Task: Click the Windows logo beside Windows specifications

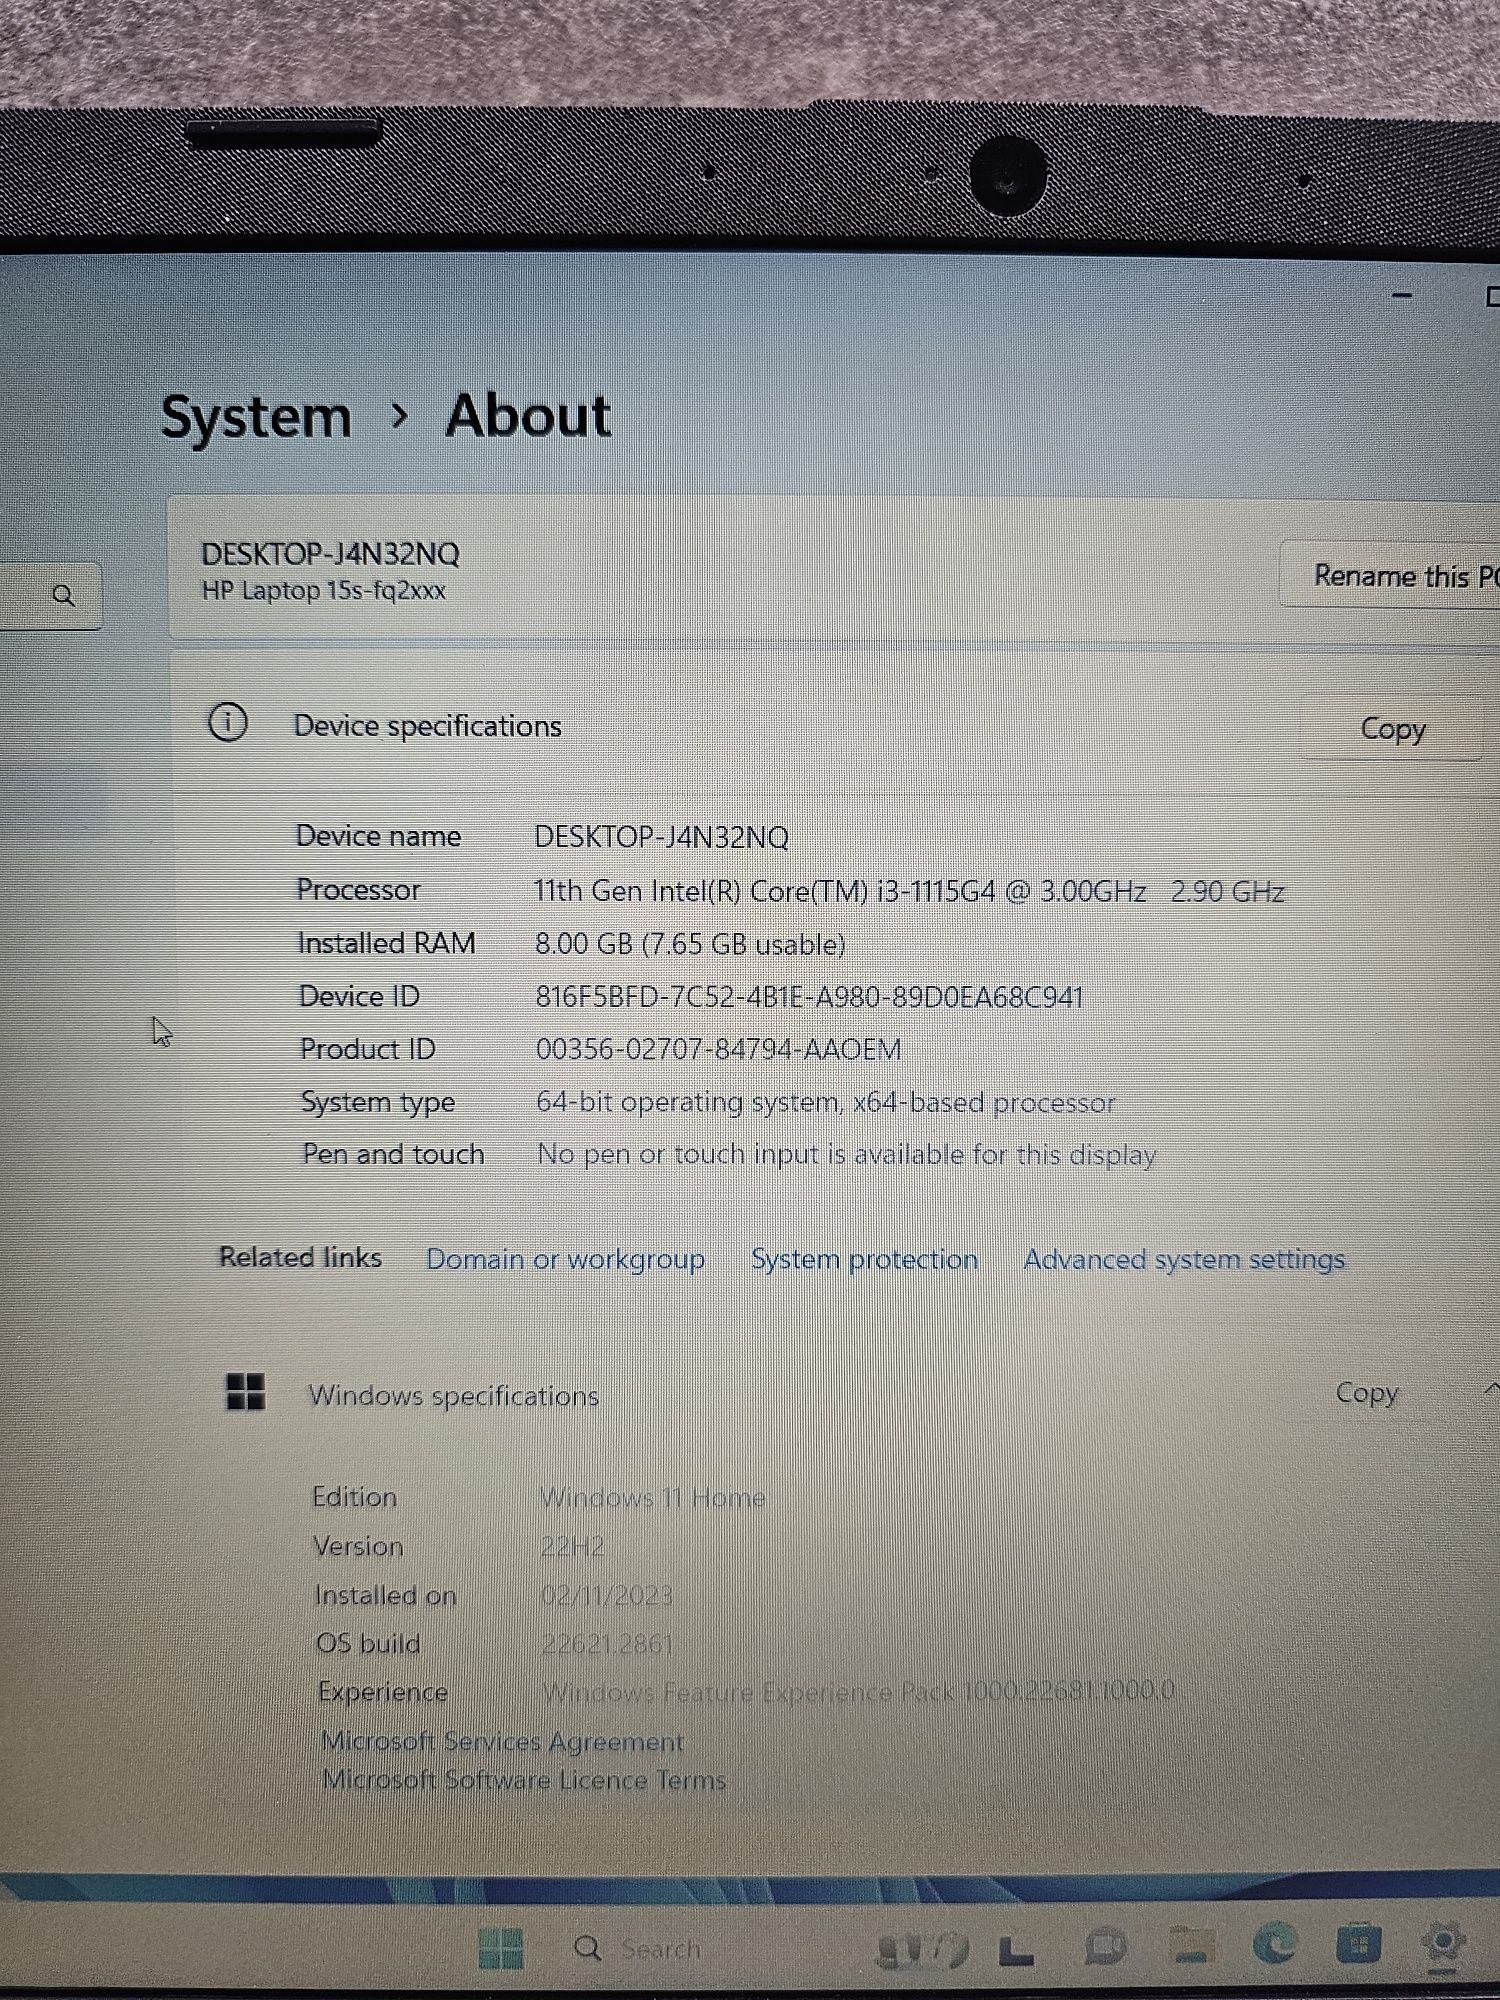Action: click(x=245, y=1391)
